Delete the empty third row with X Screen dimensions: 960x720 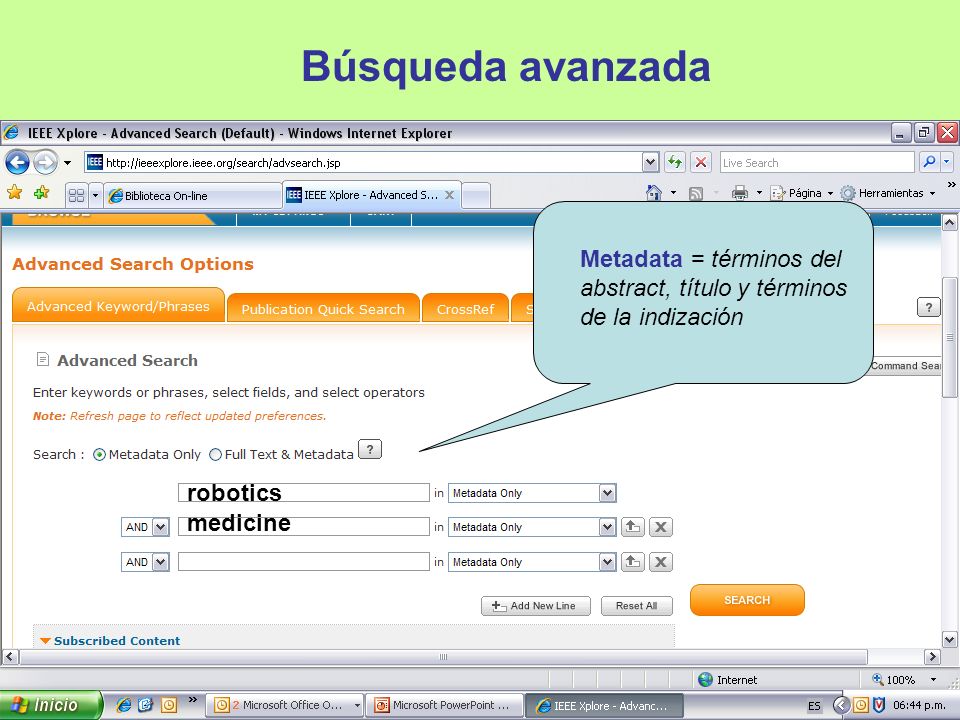pyautogui.click(x=661, y=561)
